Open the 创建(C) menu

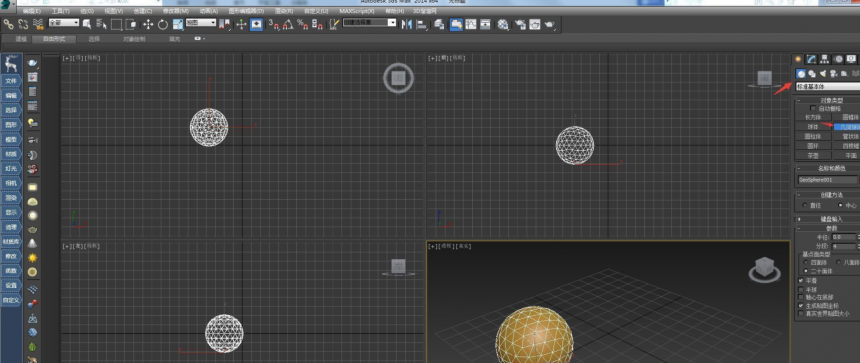pyautogui.click(x=143, y=11)
